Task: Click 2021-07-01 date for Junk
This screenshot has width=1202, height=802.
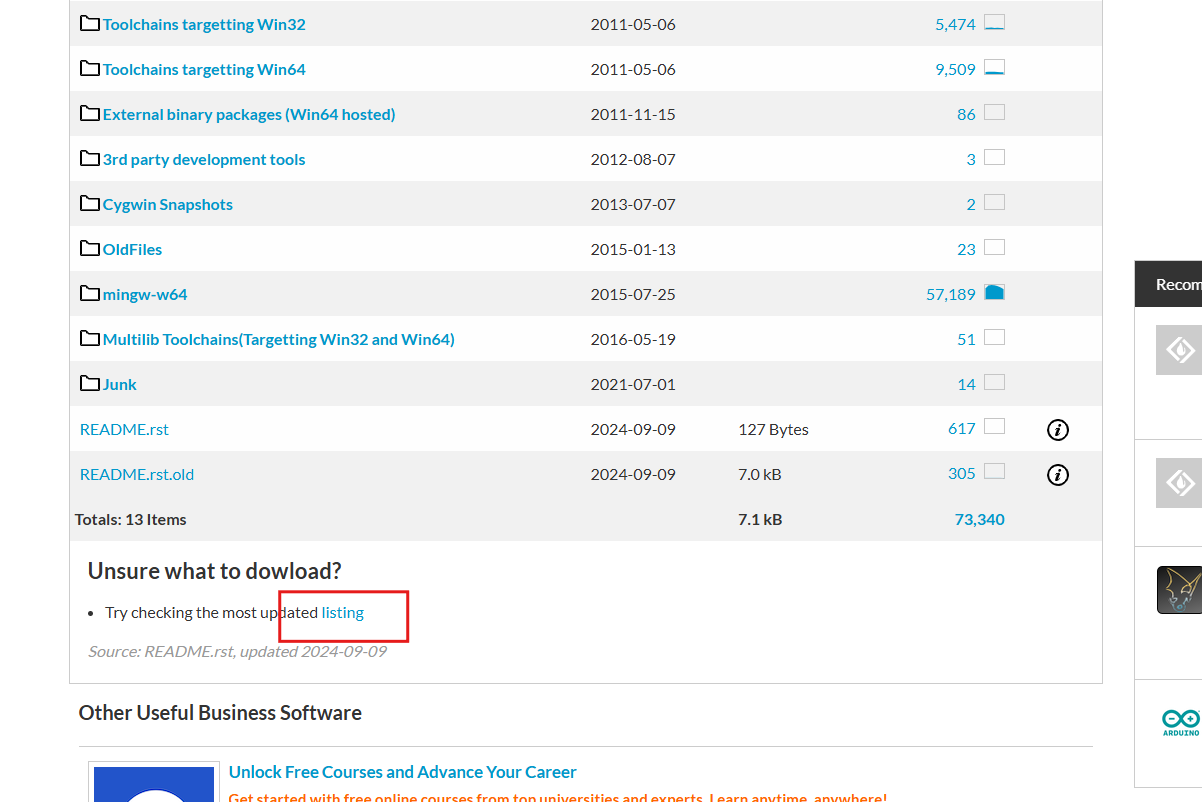Action: tap(633, 384)
